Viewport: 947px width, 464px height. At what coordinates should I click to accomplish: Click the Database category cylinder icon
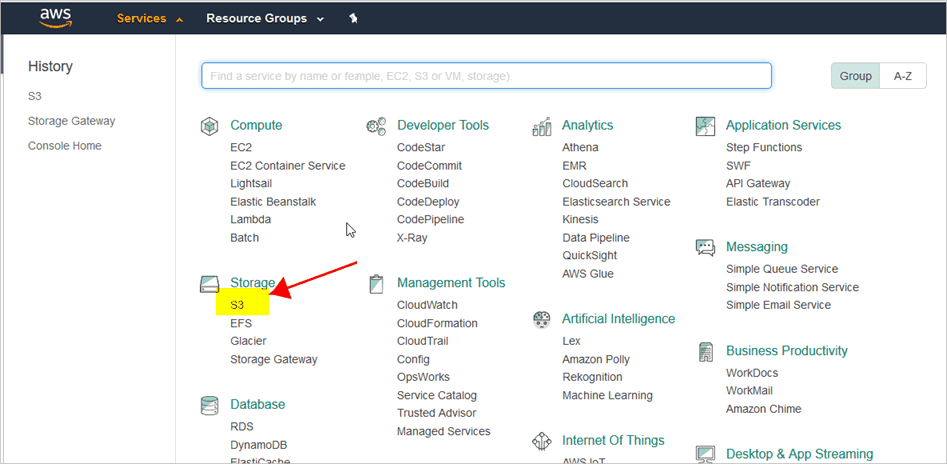209,405
